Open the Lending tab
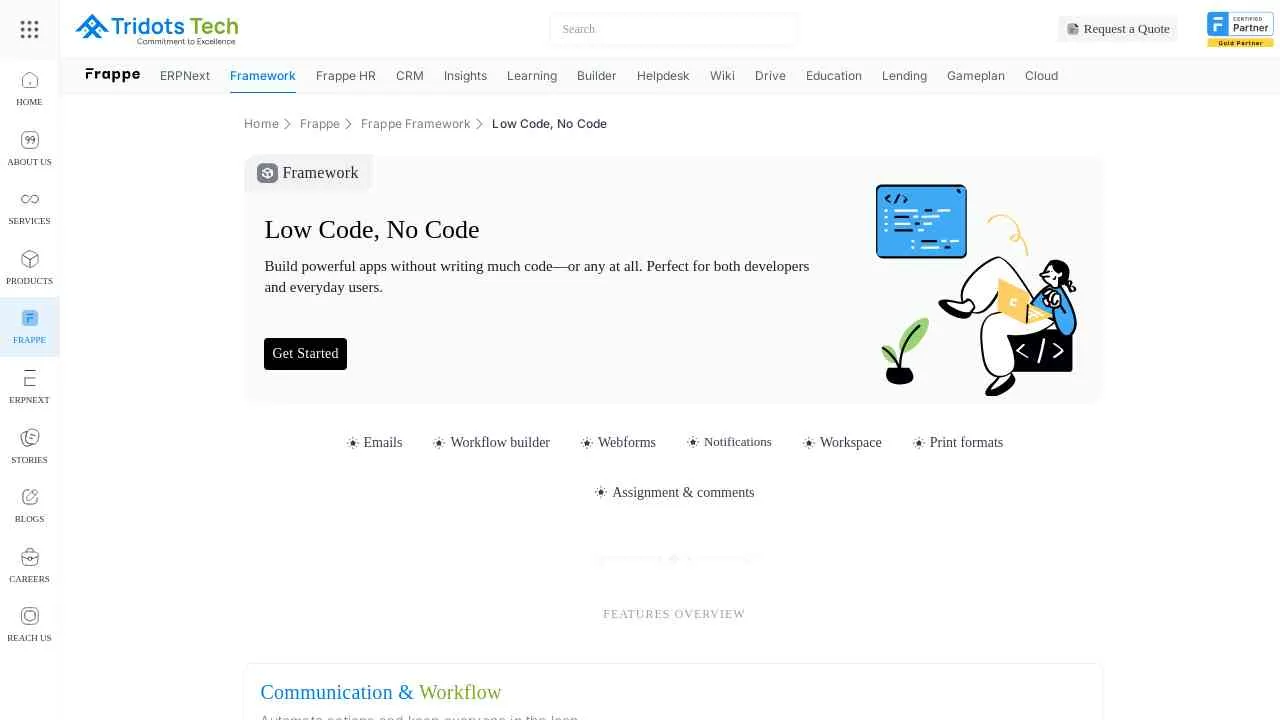This screenshot has width=1280, height=720. 904,76
